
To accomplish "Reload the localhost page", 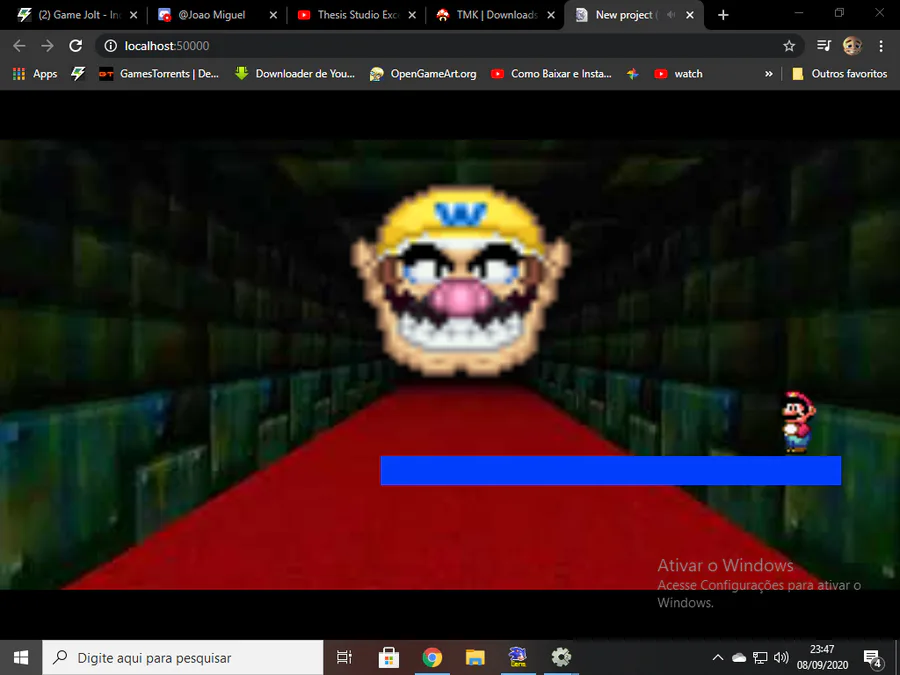I will pyautogui.click(x=76, y=46).
